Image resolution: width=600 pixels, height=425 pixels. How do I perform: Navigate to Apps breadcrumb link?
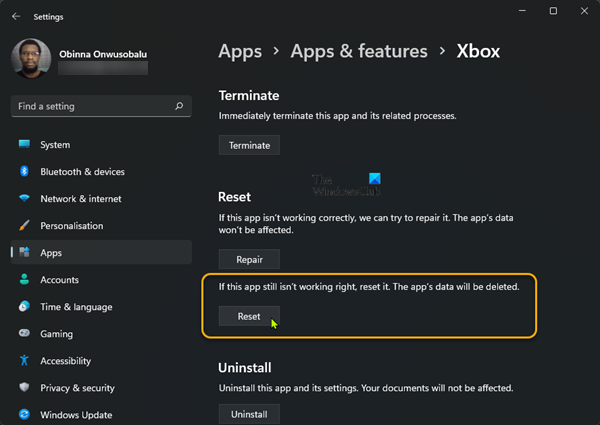[x=240, y=51]
